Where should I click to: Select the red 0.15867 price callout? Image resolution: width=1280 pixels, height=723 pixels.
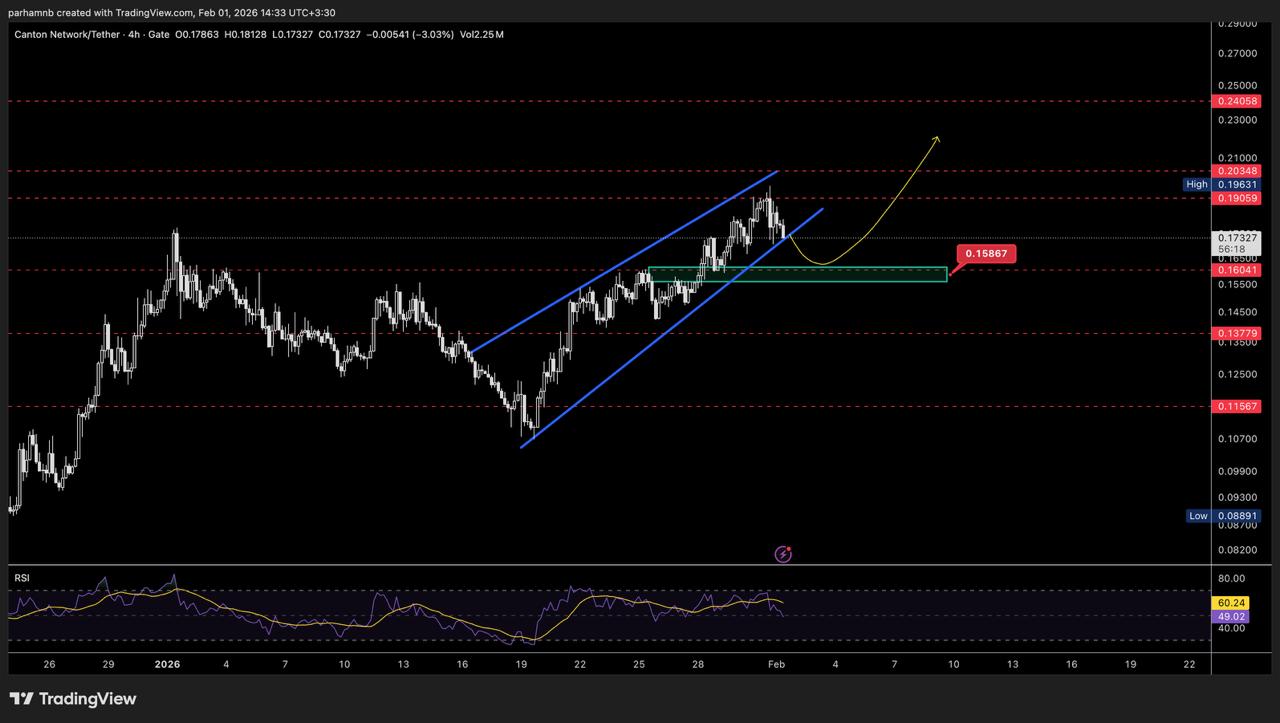[x=987, y=254]
